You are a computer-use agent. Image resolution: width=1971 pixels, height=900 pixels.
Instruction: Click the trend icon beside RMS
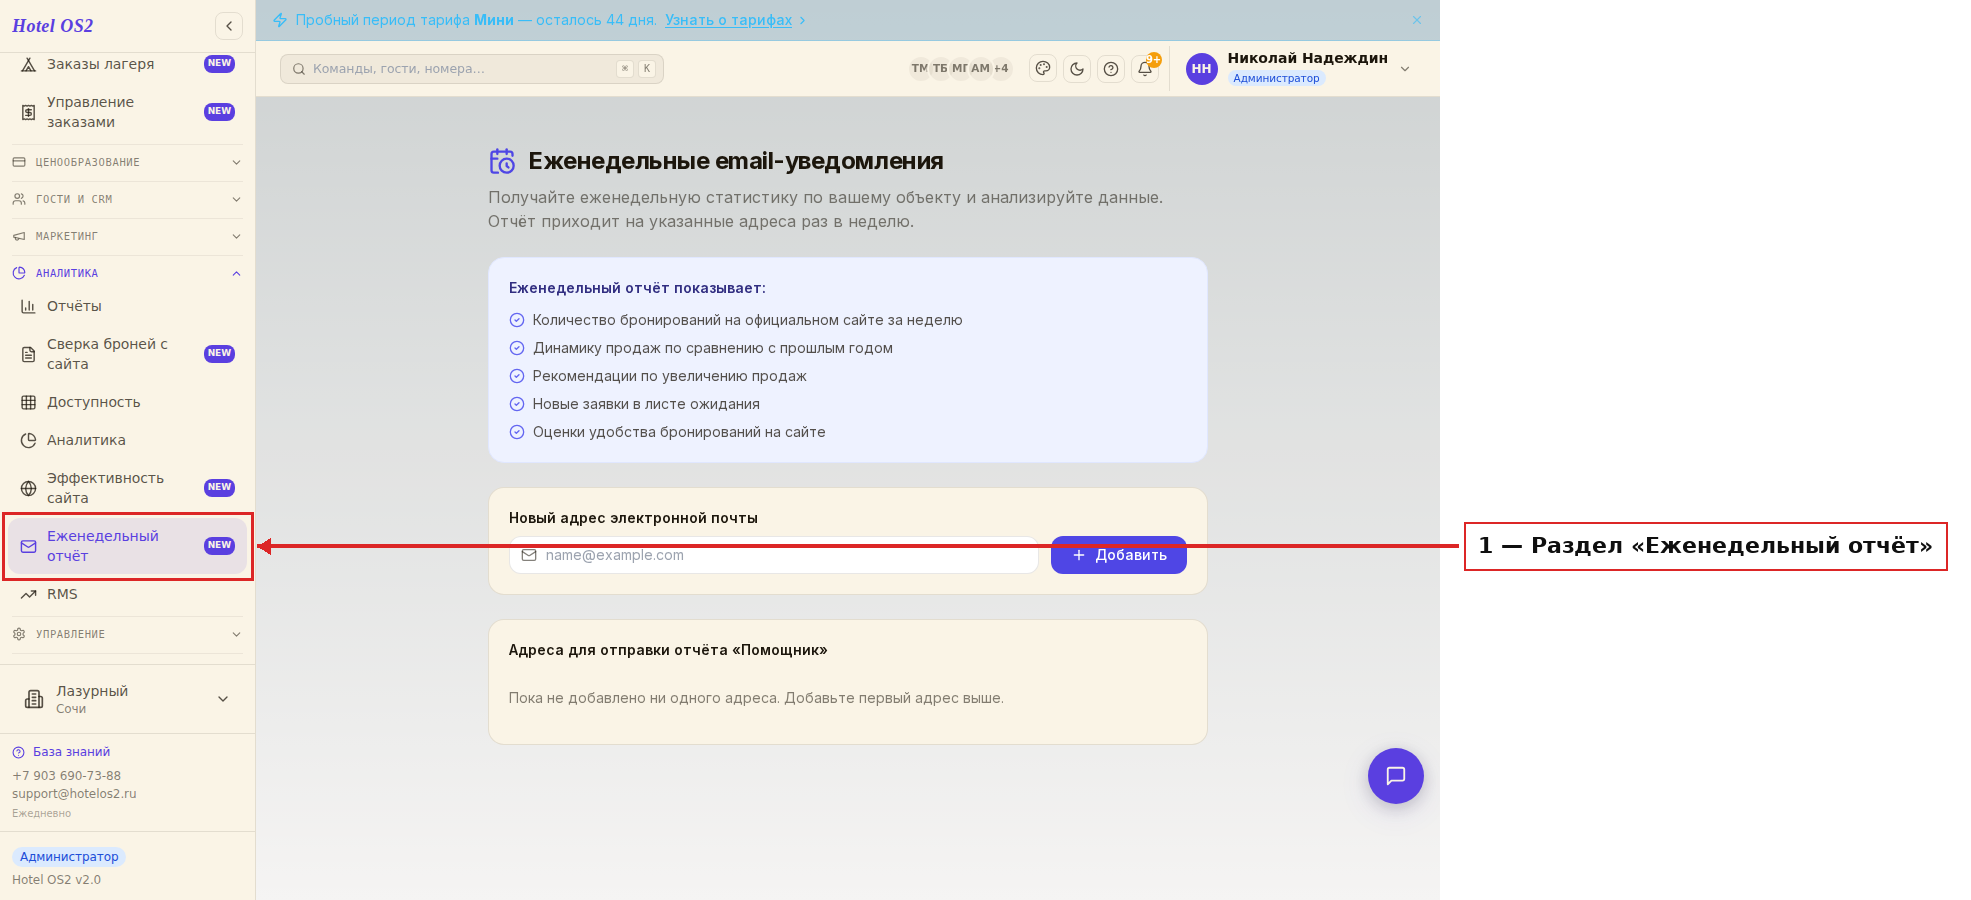pos(29,594)
